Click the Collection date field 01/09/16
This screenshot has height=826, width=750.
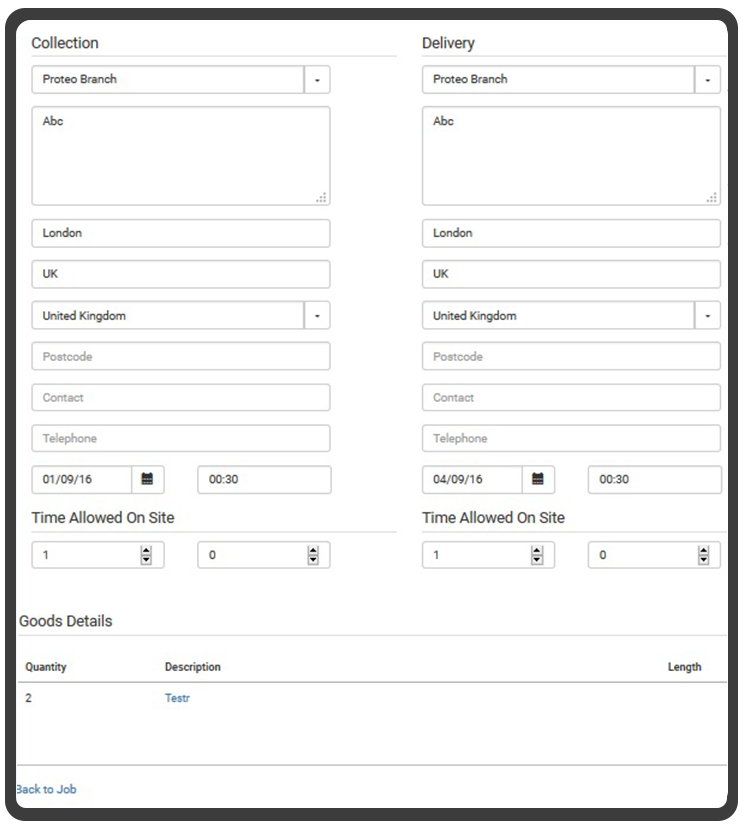click(x=82, y=479)
